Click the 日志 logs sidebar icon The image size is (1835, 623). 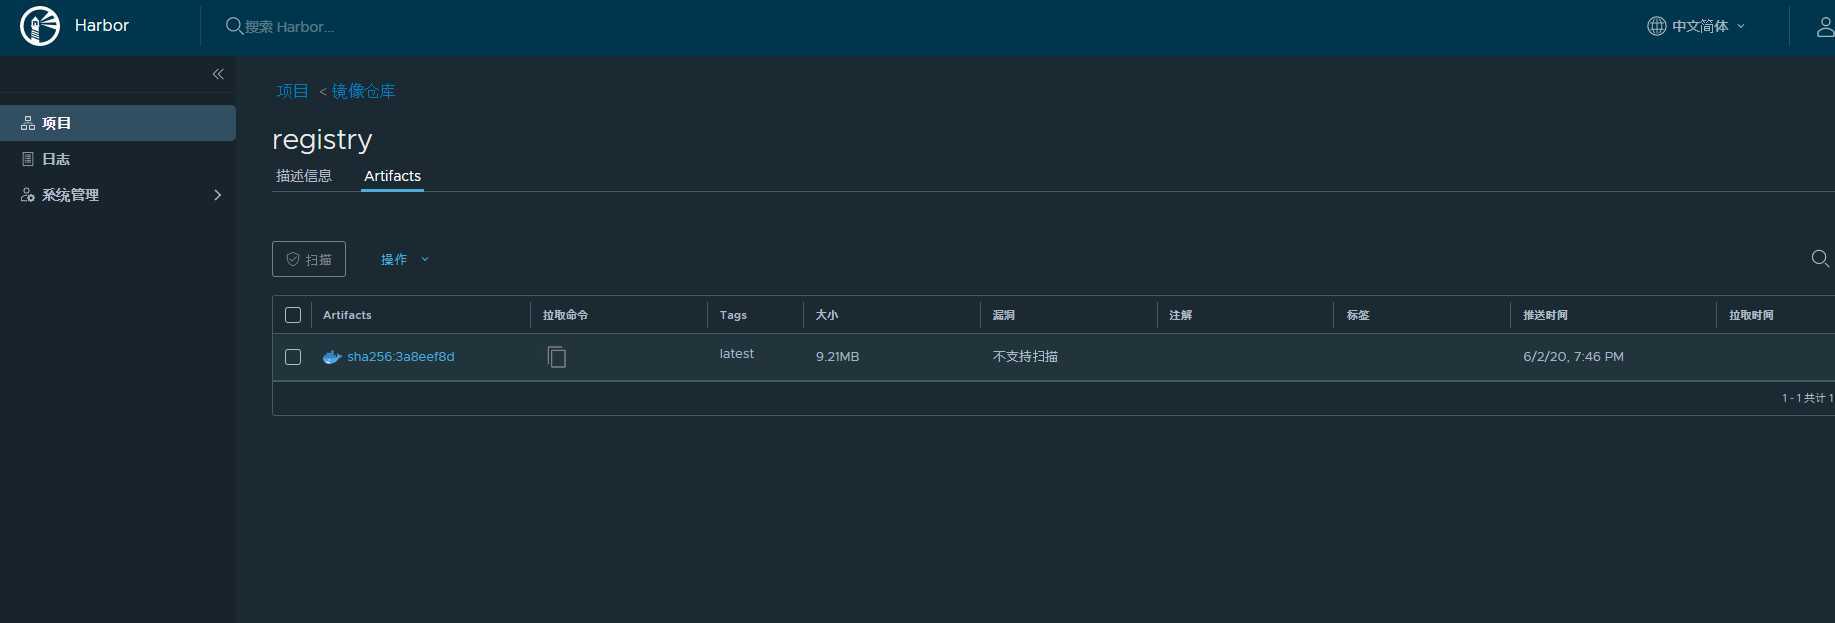28,159
